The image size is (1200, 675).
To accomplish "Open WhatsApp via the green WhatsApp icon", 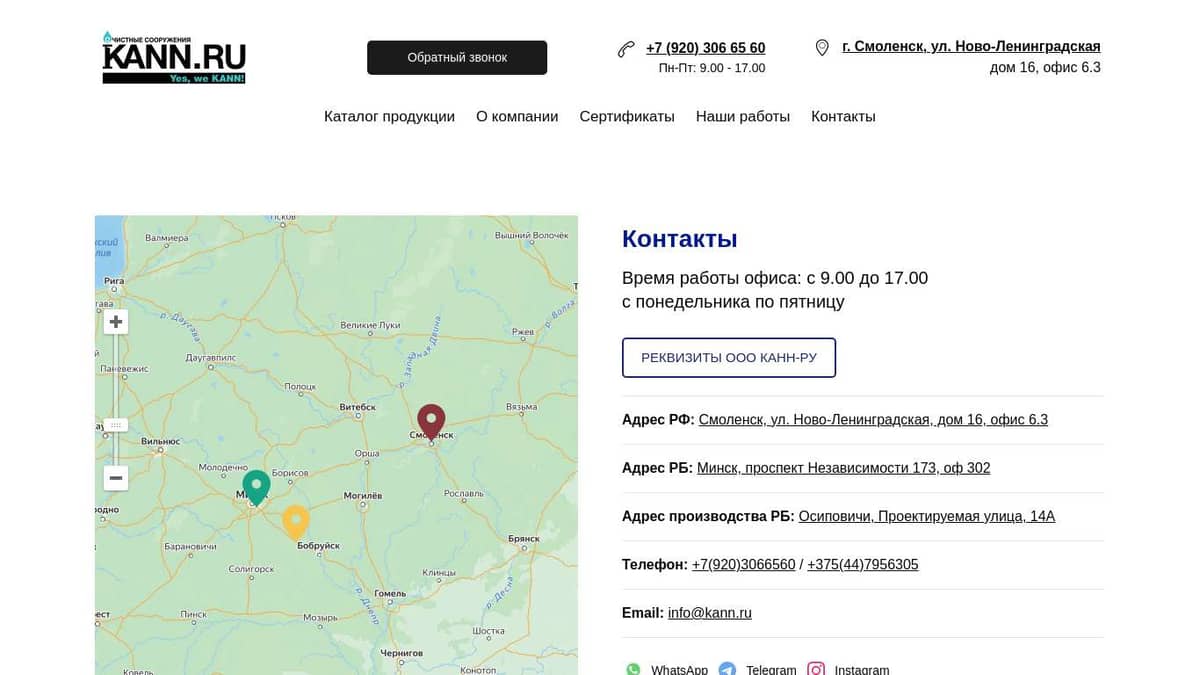I will (x=633, y=669).
